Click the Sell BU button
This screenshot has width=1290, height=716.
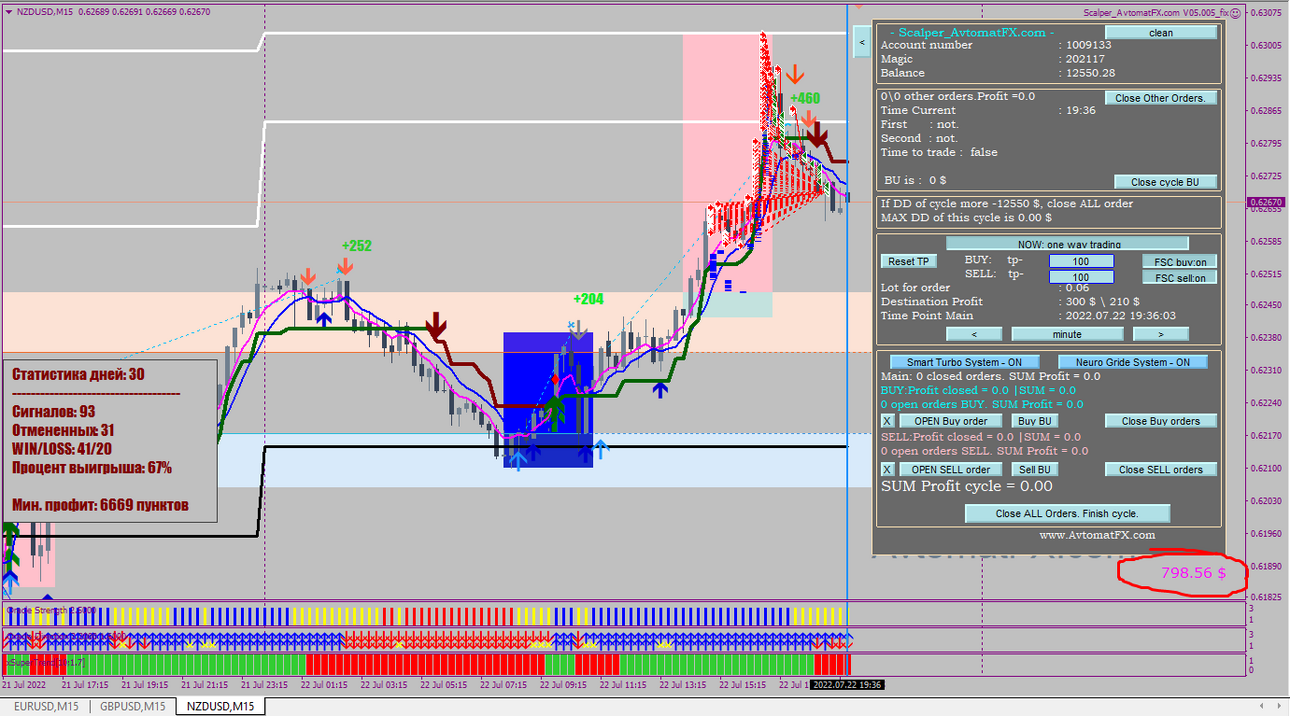pos(1034,469)
